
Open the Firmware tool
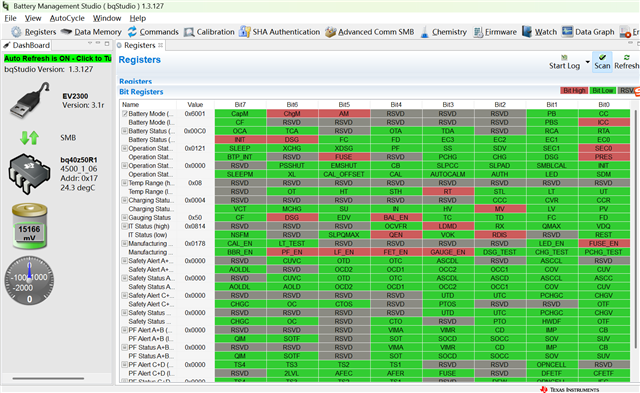(495, 32)
